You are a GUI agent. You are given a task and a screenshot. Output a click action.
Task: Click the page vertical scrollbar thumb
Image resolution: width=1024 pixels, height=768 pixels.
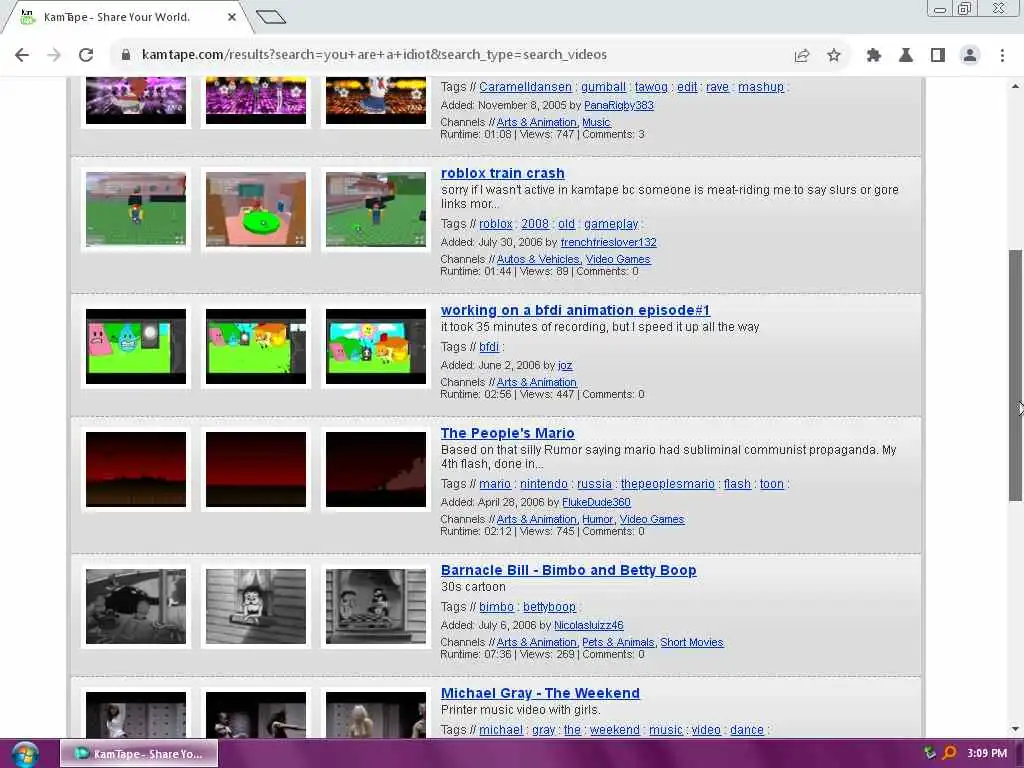pos(1016,376)
